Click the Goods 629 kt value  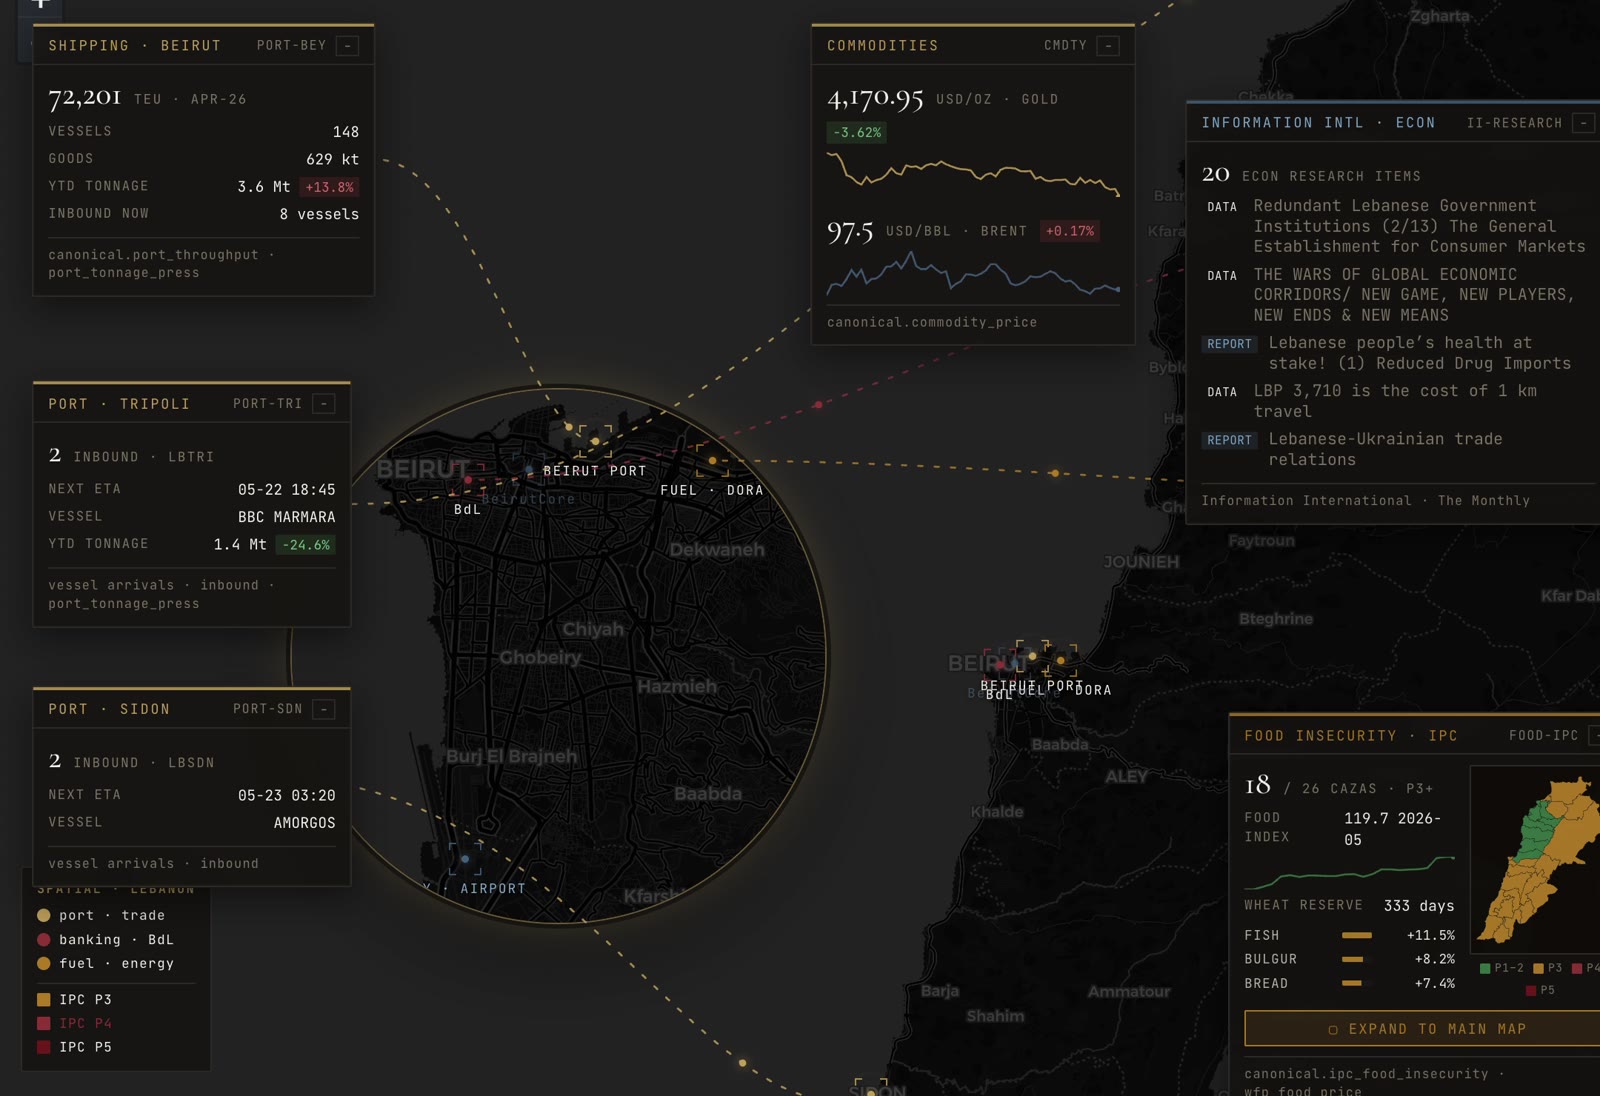pos(332,159)
